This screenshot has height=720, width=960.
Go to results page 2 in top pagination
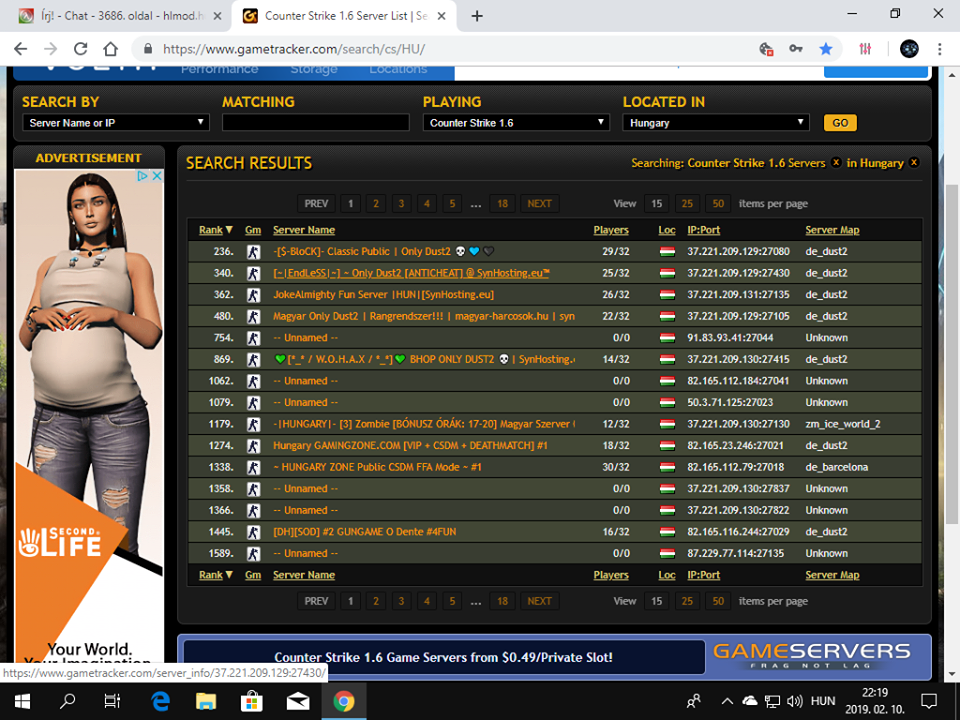tap(376, 203)
